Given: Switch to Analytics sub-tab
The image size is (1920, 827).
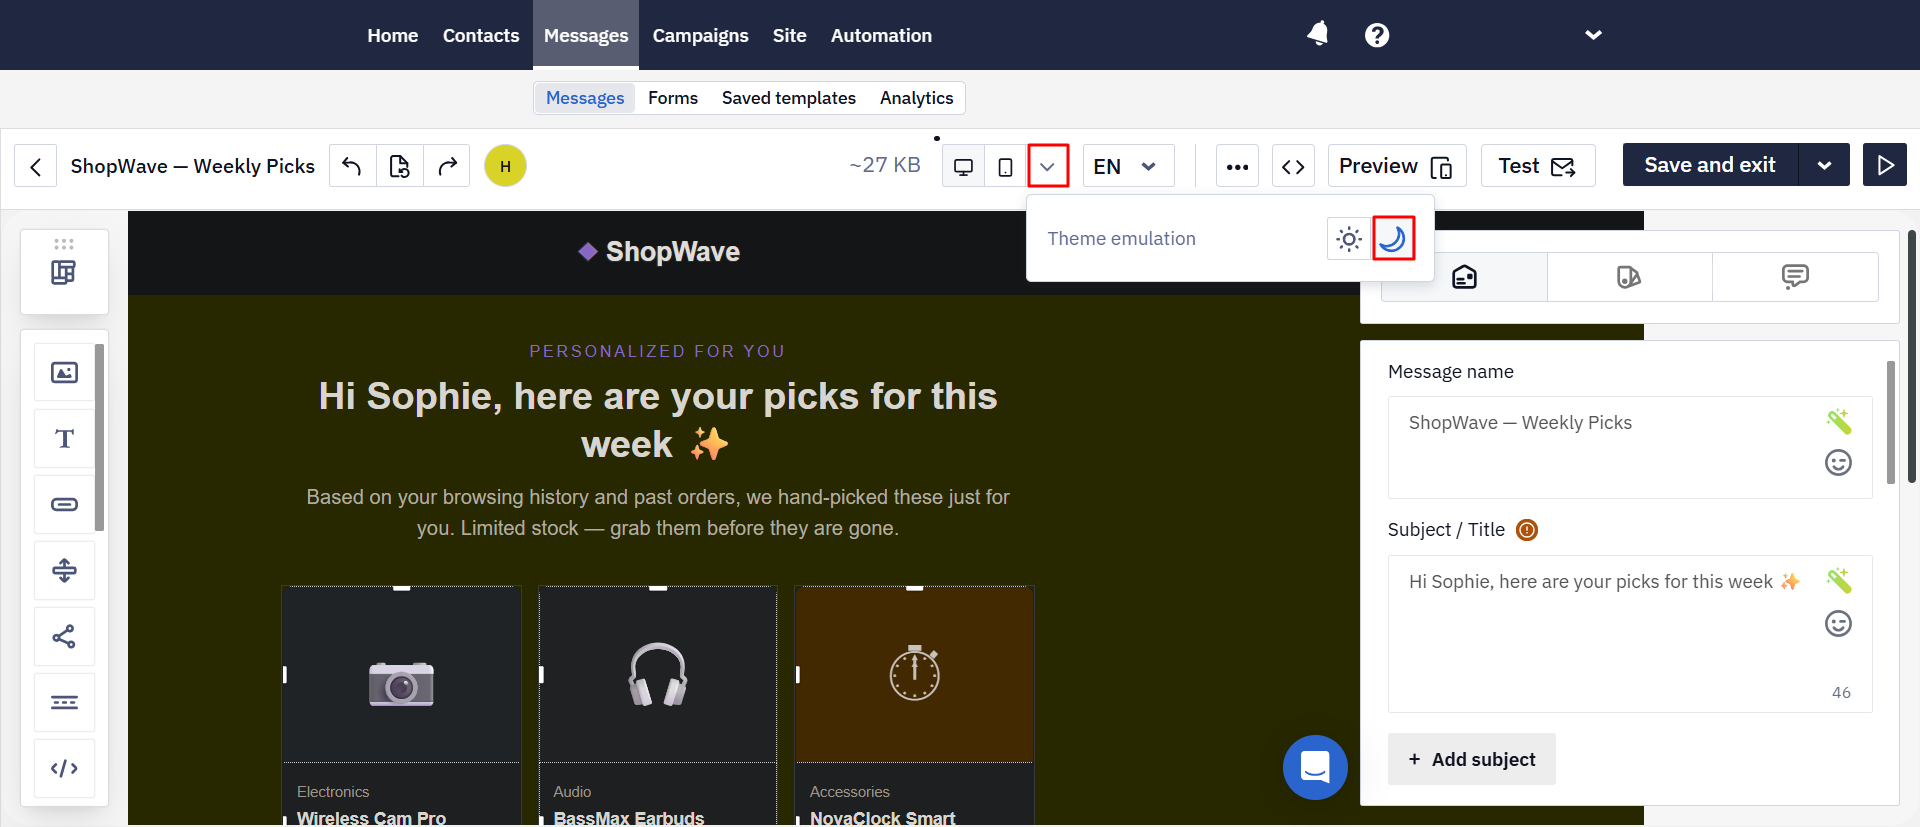Looking at the screenshot, I should [x=916, y=98].
